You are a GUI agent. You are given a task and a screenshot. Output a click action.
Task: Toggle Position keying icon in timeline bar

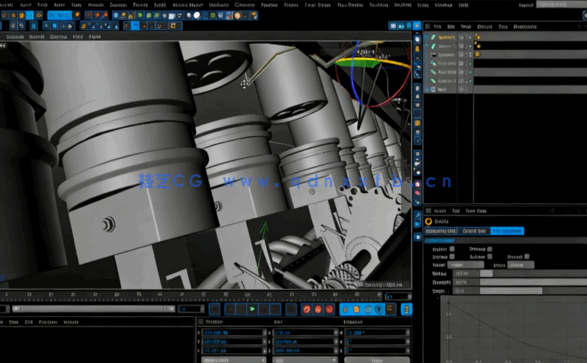(345, 309)
